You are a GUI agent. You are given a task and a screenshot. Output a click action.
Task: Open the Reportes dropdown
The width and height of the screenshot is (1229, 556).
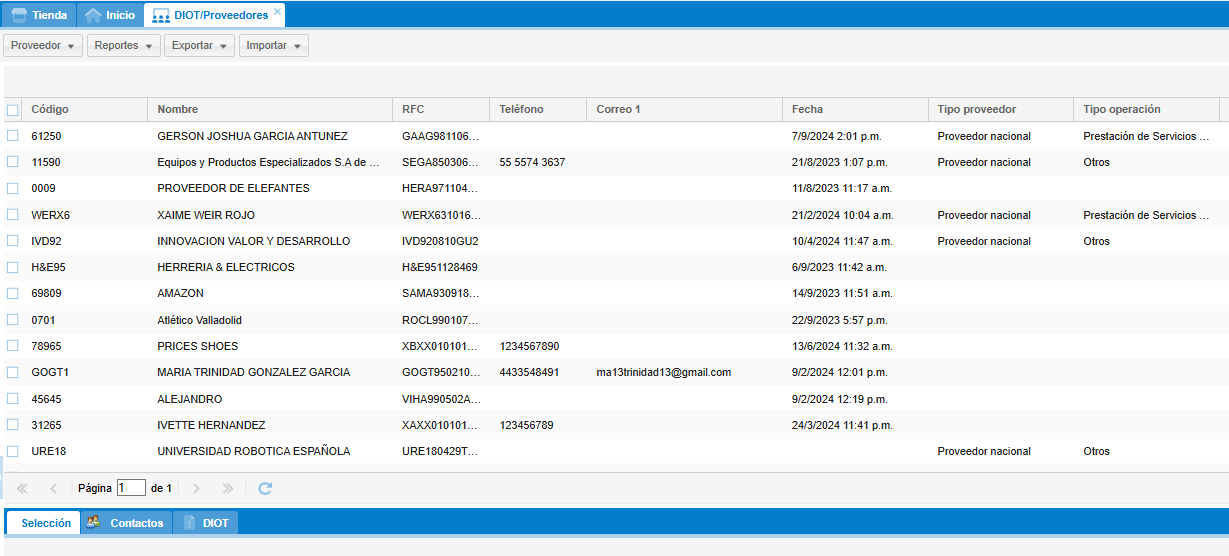(123, 46)
